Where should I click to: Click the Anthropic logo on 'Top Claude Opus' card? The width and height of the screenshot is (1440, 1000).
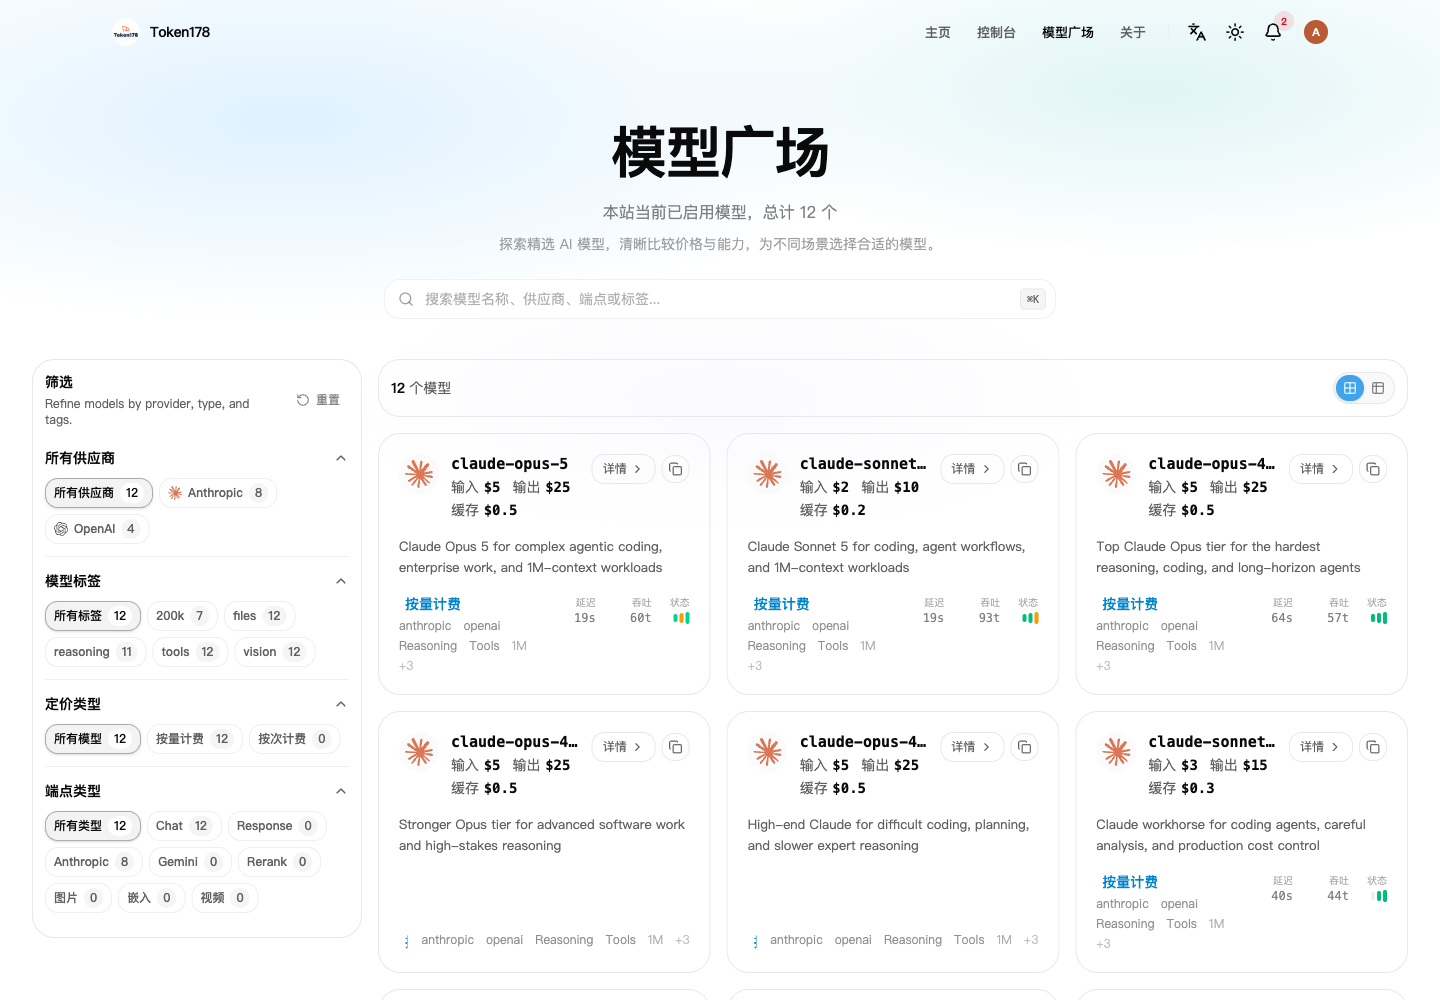1117,474
